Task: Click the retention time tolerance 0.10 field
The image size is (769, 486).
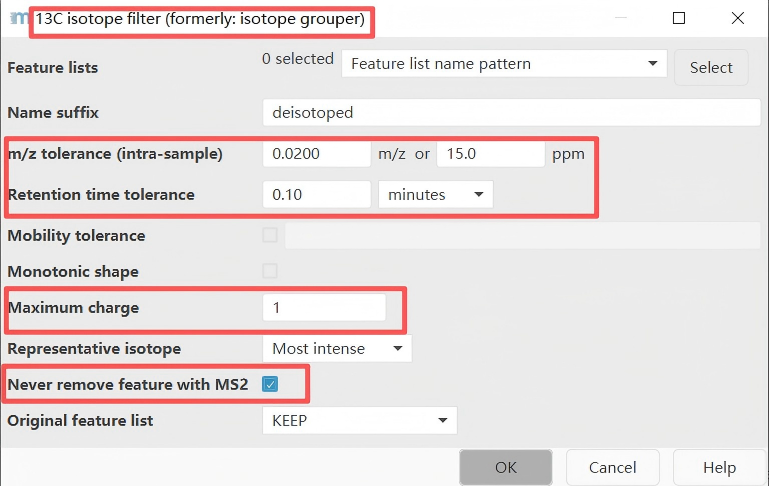Action: point(317,194)
